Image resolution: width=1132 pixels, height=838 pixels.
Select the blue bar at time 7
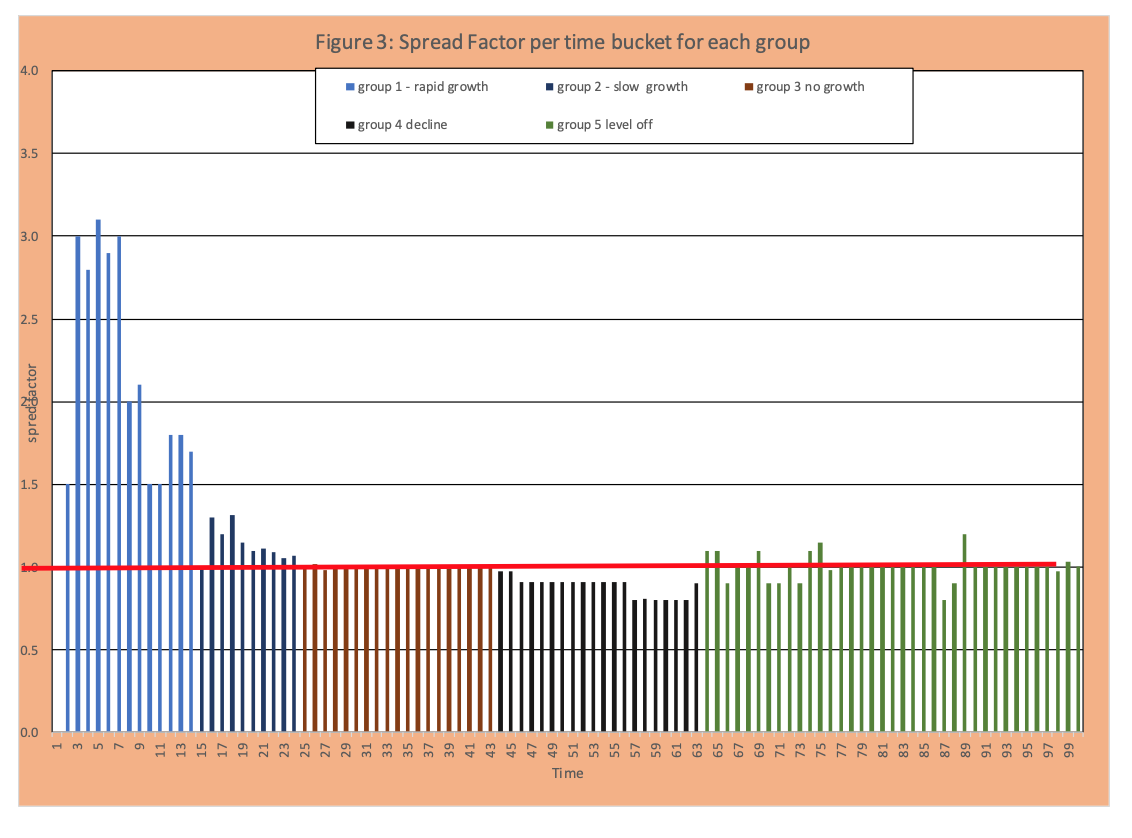119,484
